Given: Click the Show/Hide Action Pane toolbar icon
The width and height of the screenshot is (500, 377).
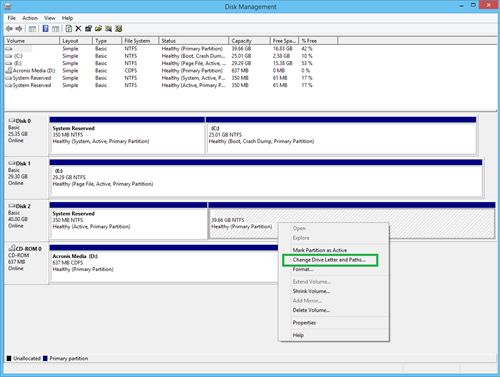Looking at the screenshot, I should click(x=56, y=29).
